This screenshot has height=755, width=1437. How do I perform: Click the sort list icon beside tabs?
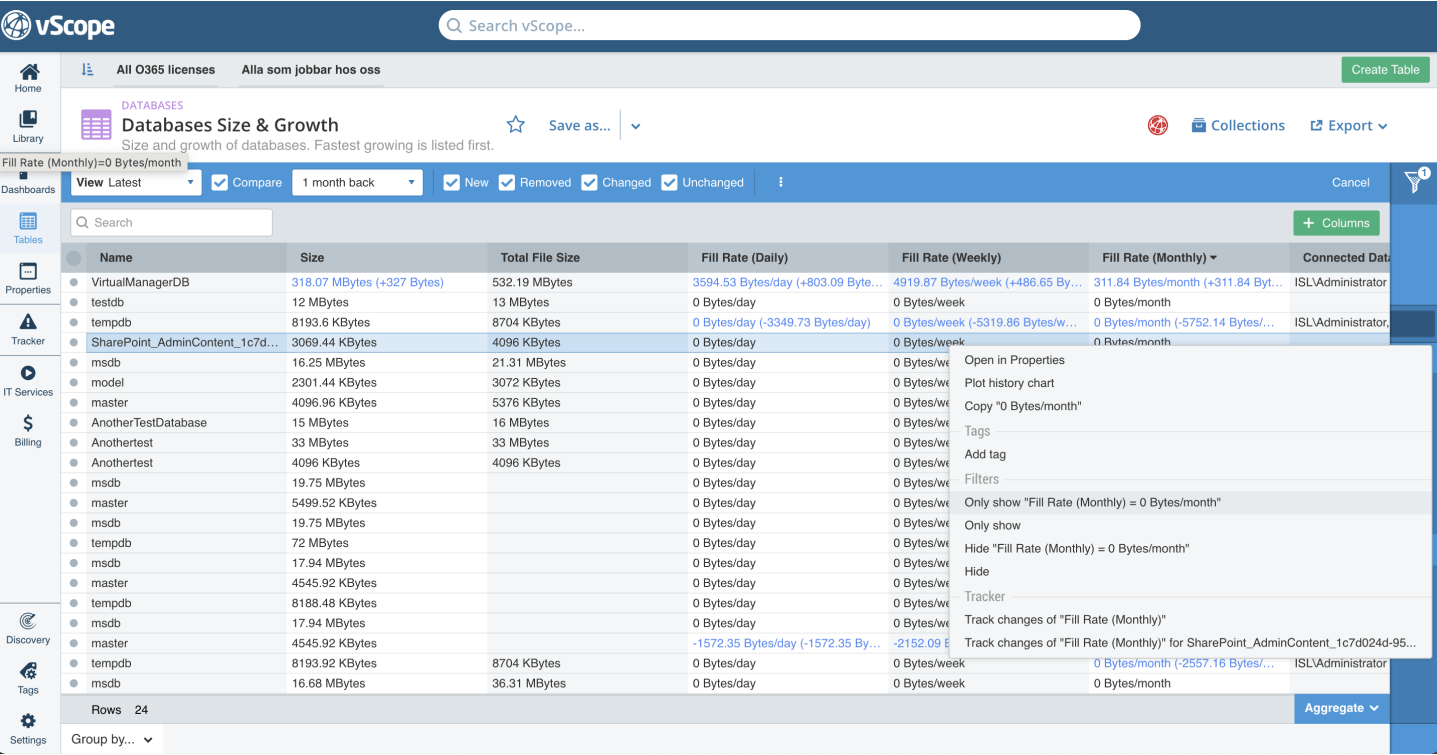point(87,70)
